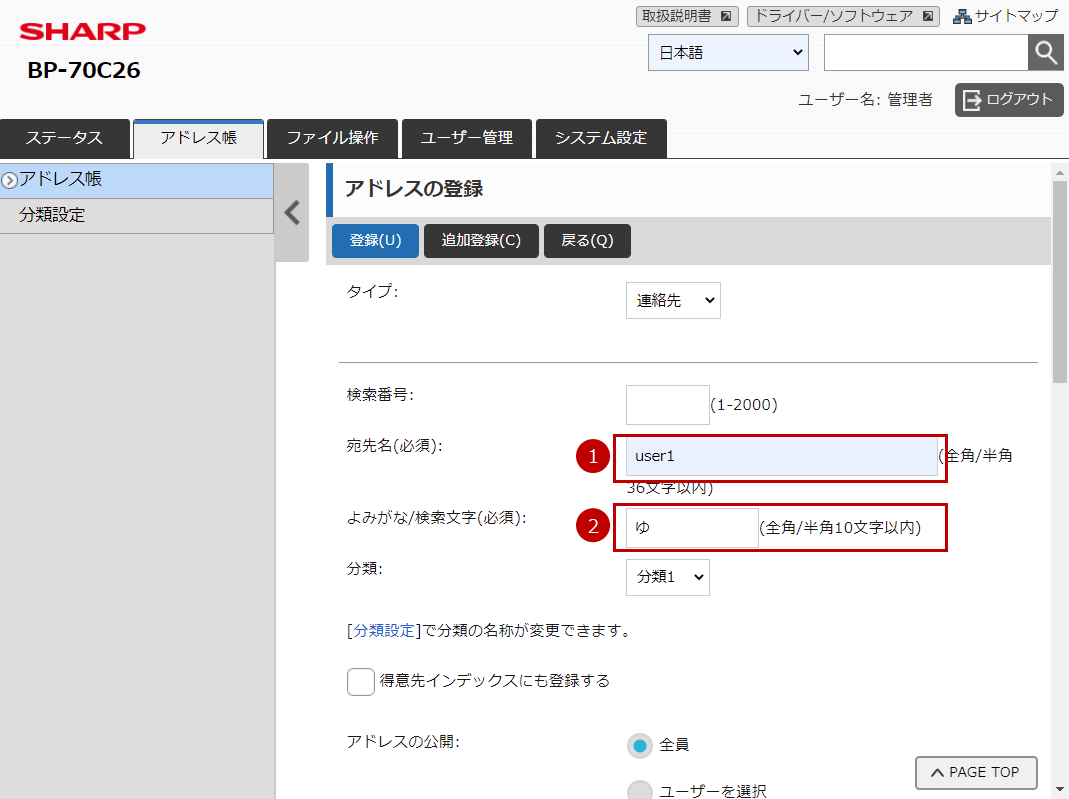This screenshot has width=1069, height=799.
Task: Open the タイプ dropdown showing 連絡先
Action: tap(673, 301)
